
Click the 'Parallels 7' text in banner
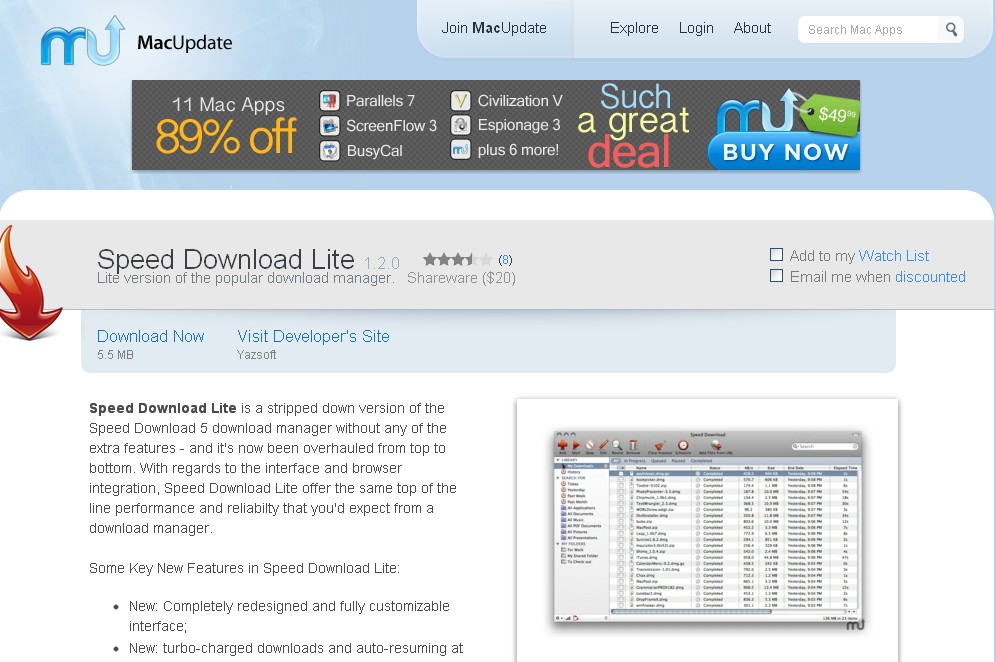pos(380,101)
